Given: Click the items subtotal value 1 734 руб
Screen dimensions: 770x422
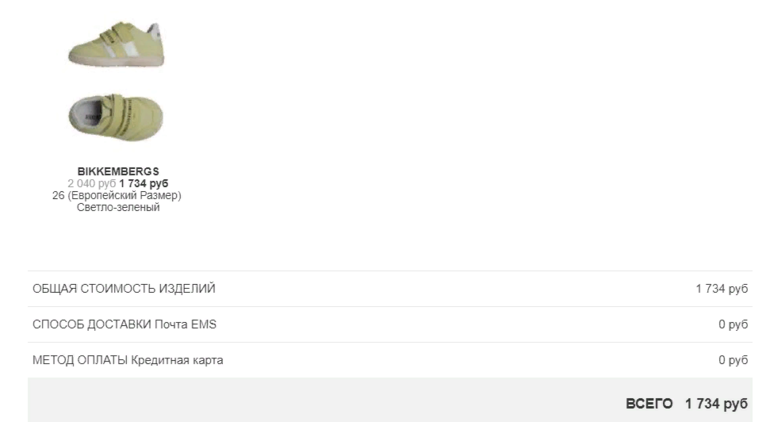Looking at the screenshot, I should [722, 289].
